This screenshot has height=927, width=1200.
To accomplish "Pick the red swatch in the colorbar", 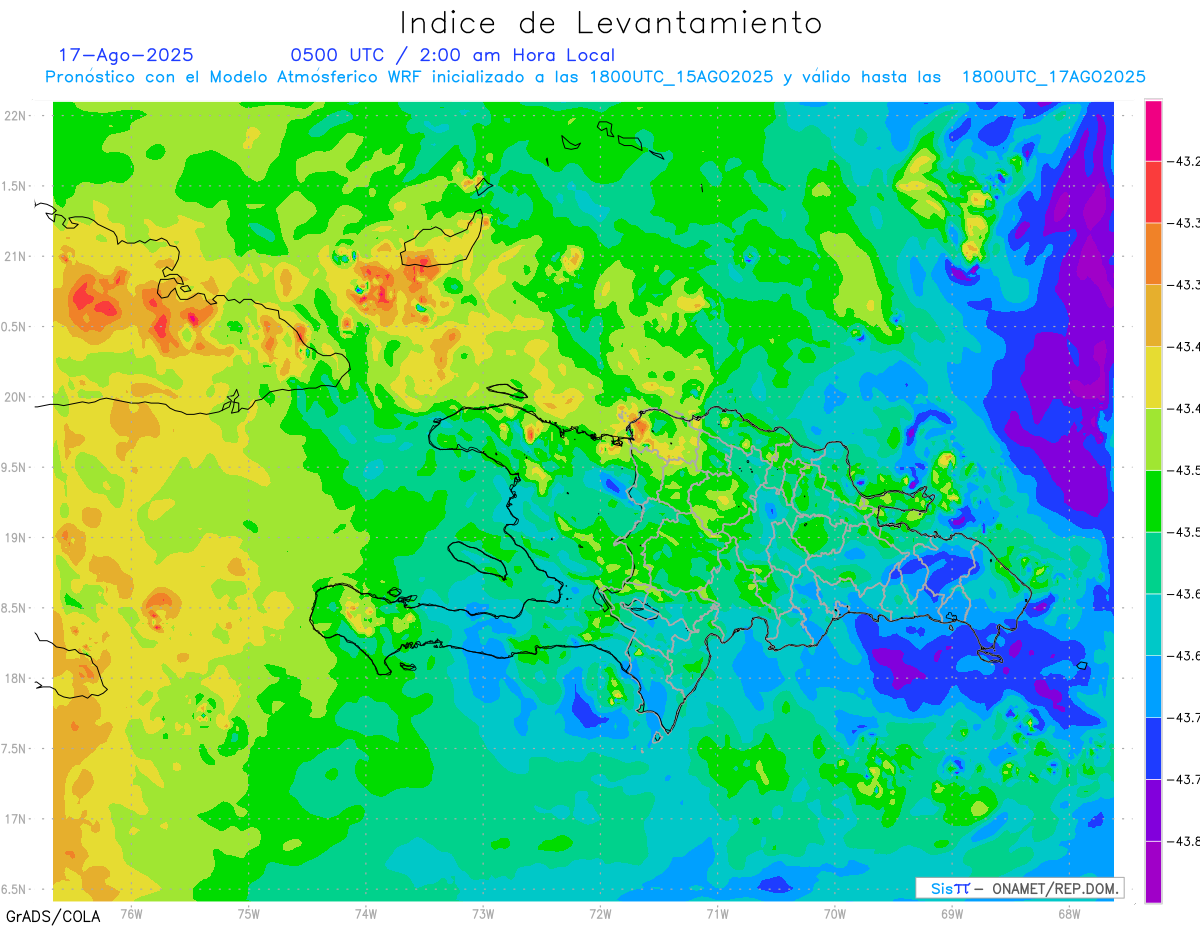I will [1153, 192].
